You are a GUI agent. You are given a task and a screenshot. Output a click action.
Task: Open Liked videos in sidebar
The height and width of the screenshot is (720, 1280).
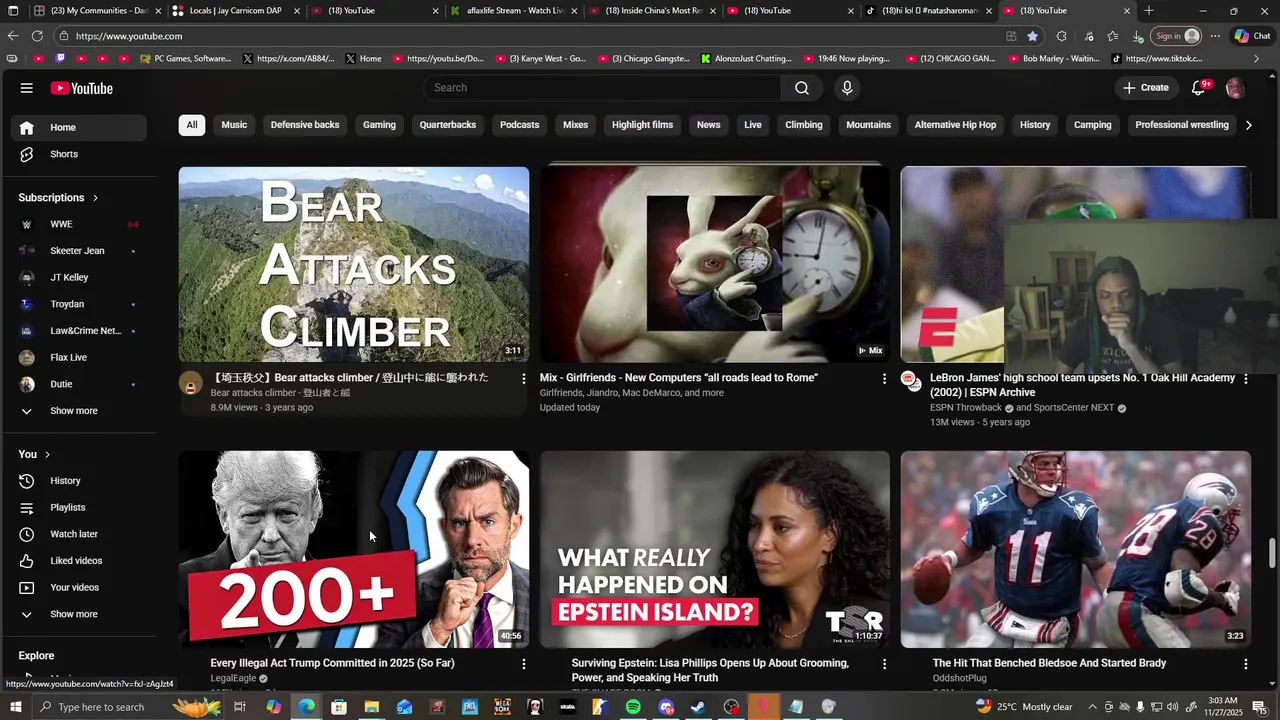coord(78,561)
